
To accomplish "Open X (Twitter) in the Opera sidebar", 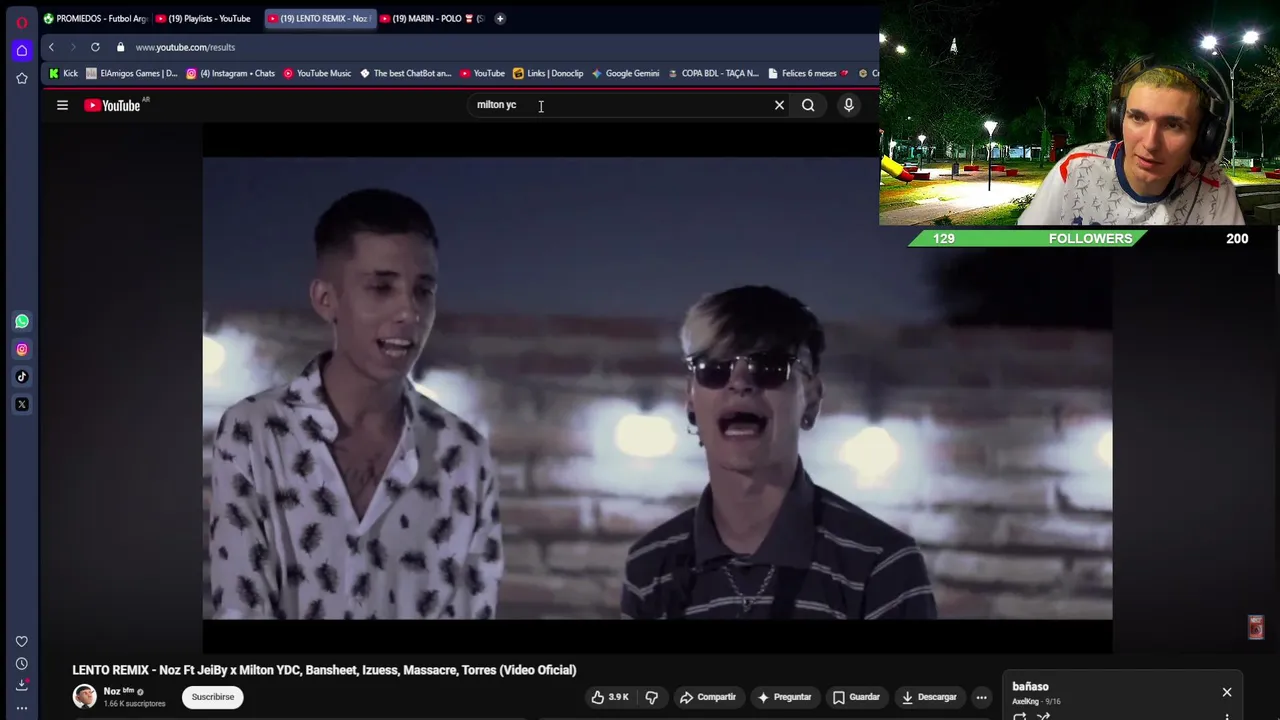I will (x=22, y=405).
